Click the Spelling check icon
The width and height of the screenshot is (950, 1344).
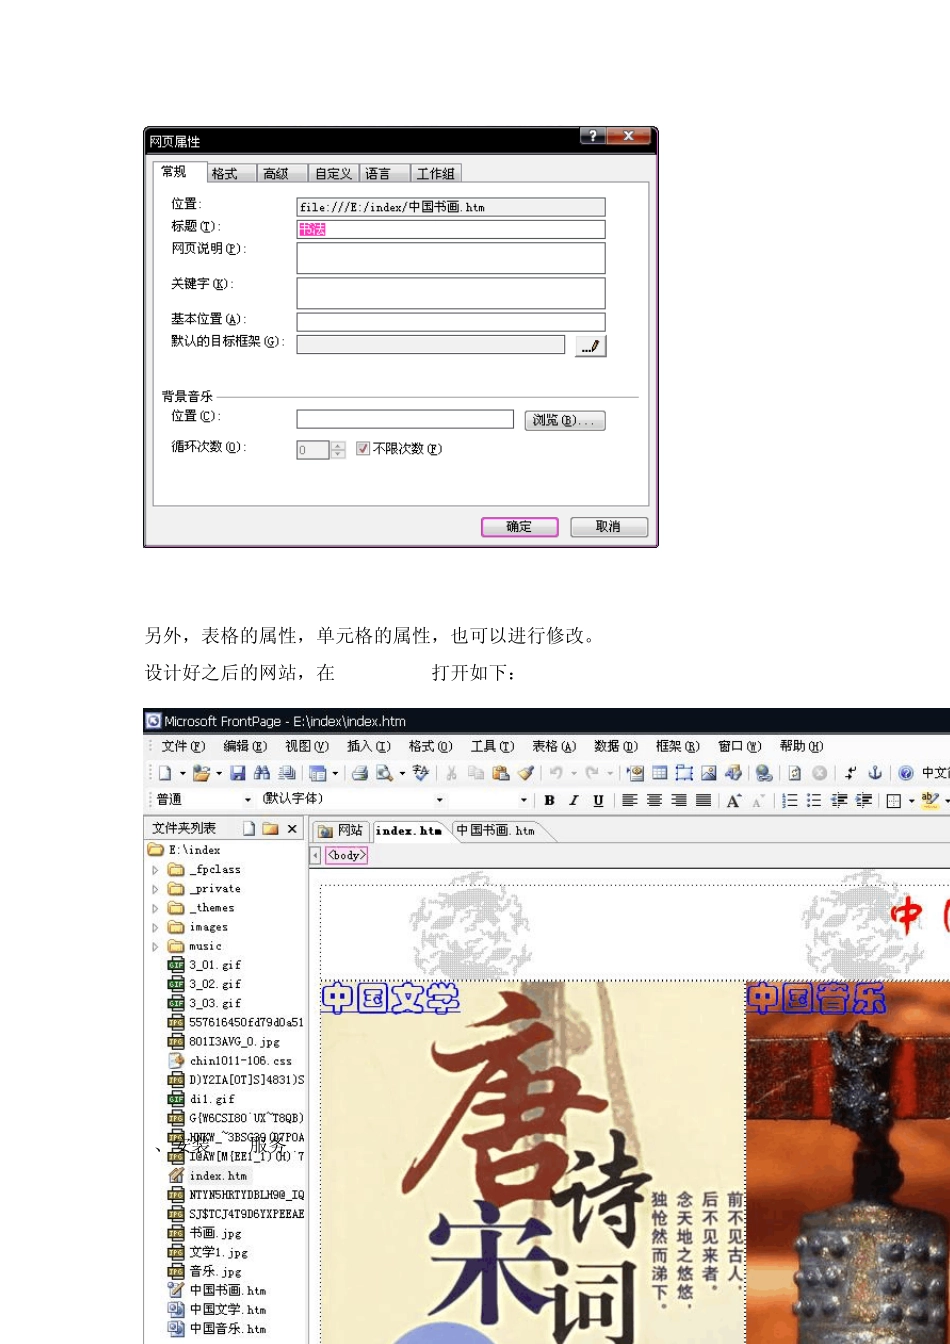pos(421,773)
